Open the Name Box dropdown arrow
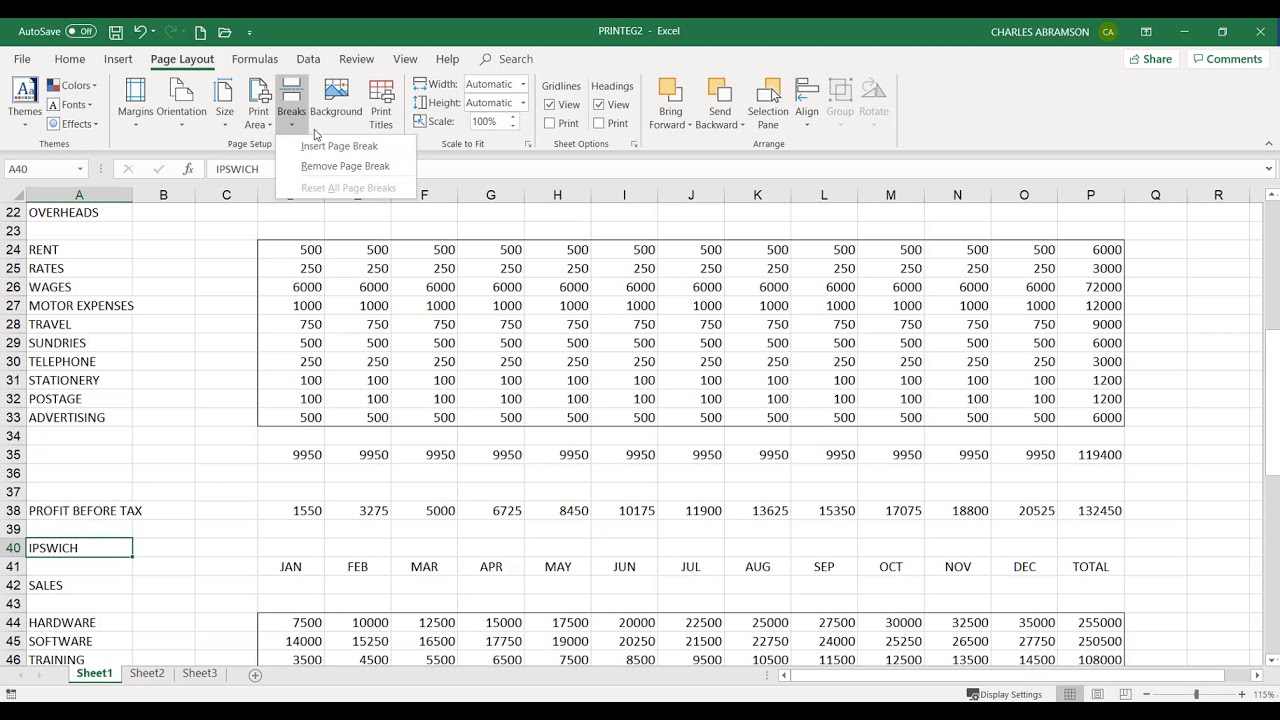Image resolution: width=1280 pixels, height=720 pixels. pos(80,169)
